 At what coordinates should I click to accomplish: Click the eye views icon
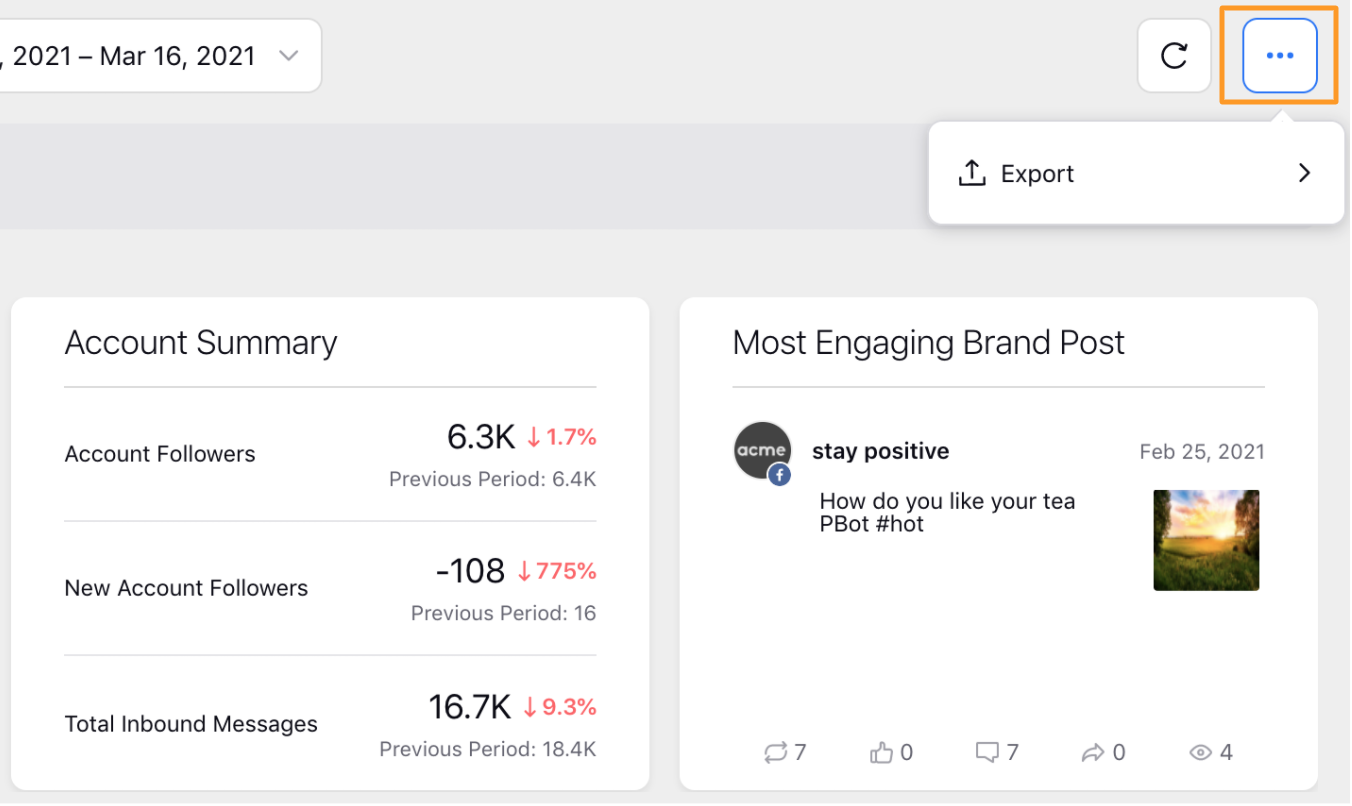pos(1200,753)
